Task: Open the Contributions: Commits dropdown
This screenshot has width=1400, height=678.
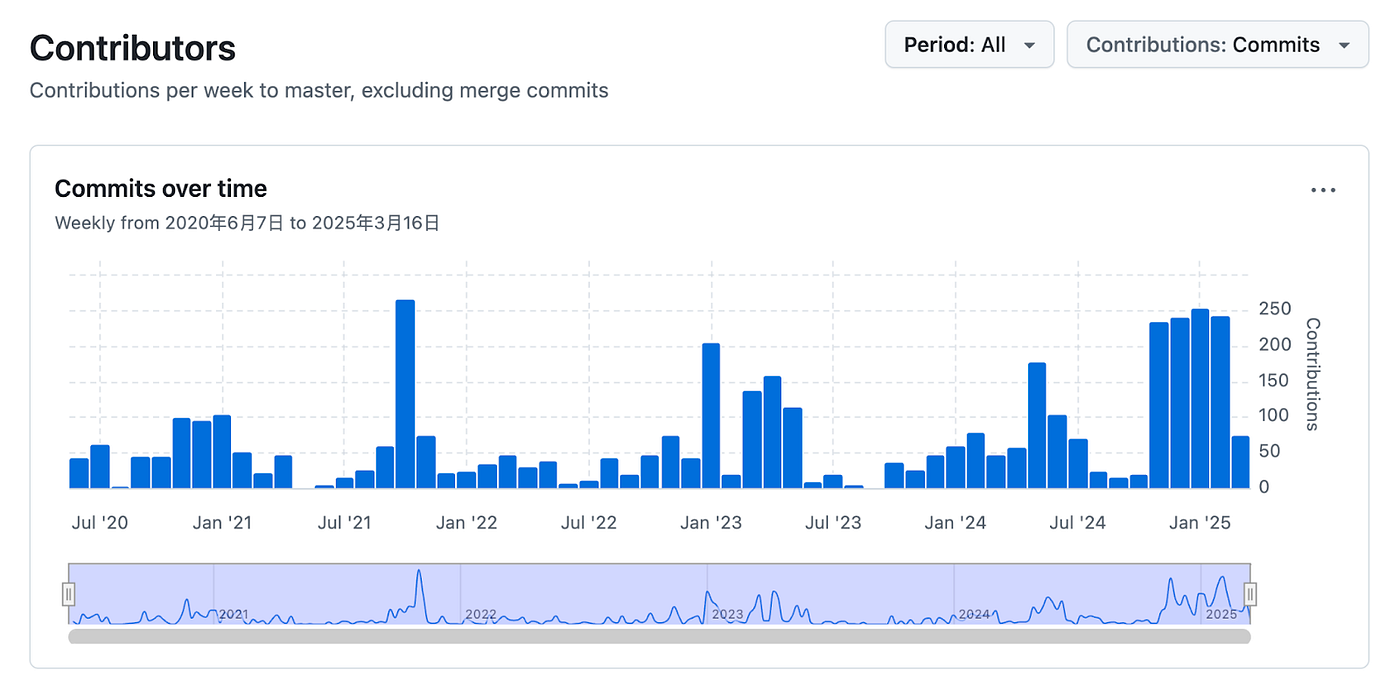Action: [1217, 45]
